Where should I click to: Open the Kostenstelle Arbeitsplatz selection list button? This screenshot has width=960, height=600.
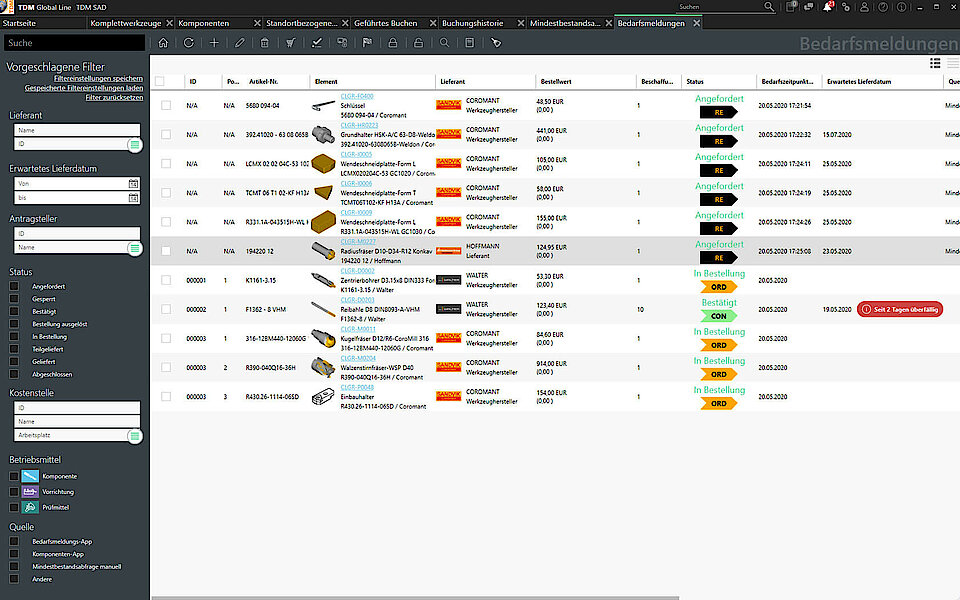pyautogui.click(x=135, y=436)
